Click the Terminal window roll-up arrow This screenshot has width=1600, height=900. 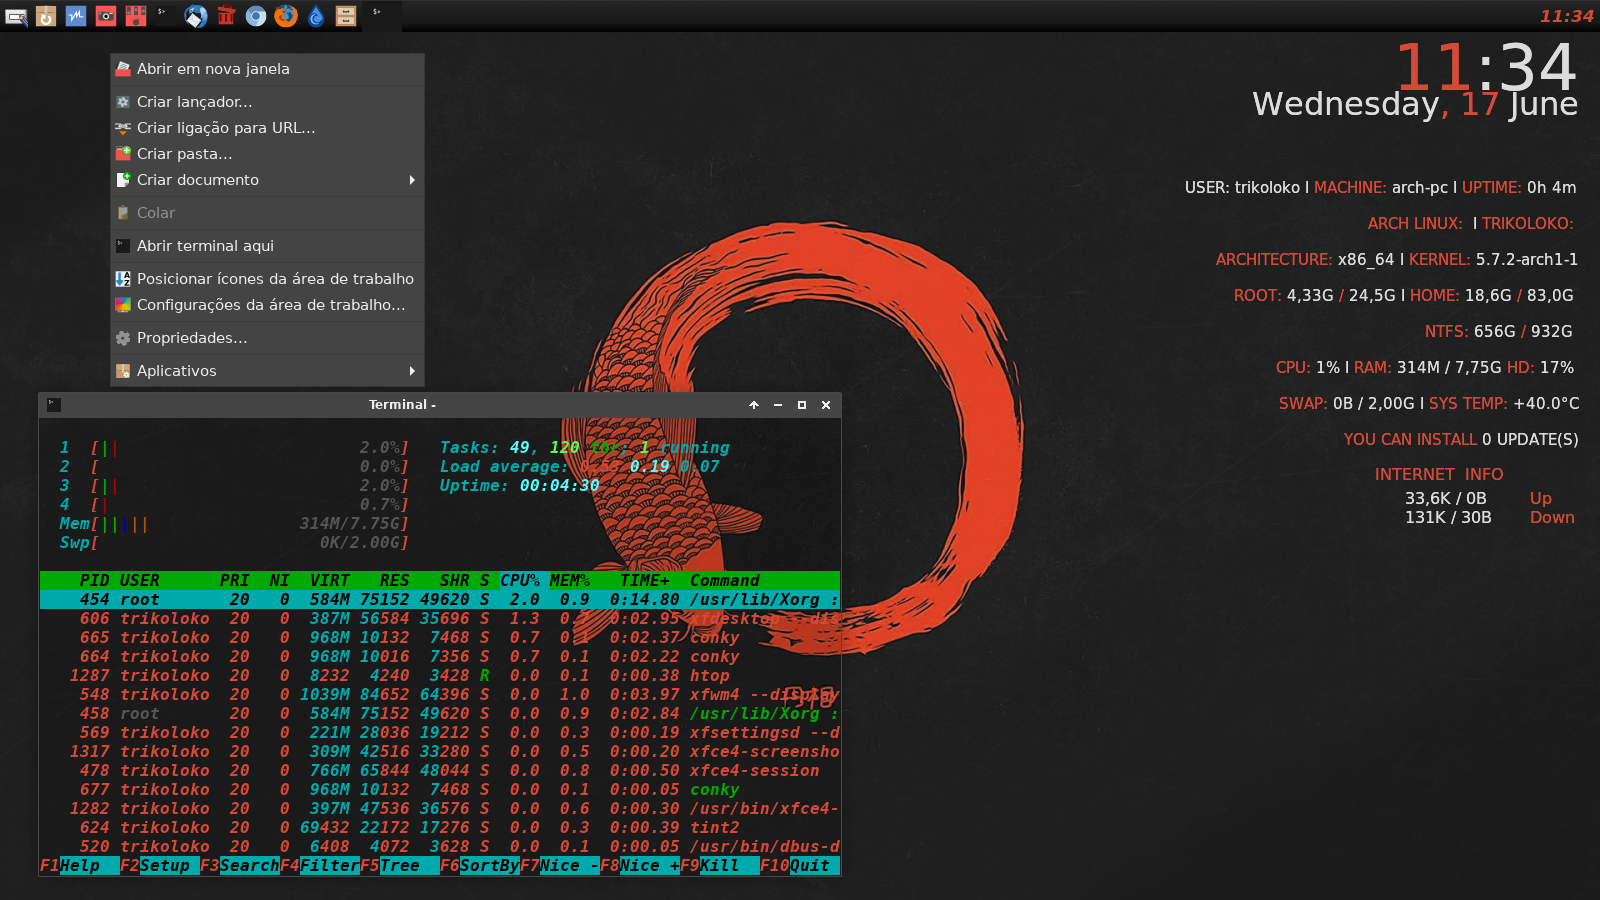click(754, 405)
